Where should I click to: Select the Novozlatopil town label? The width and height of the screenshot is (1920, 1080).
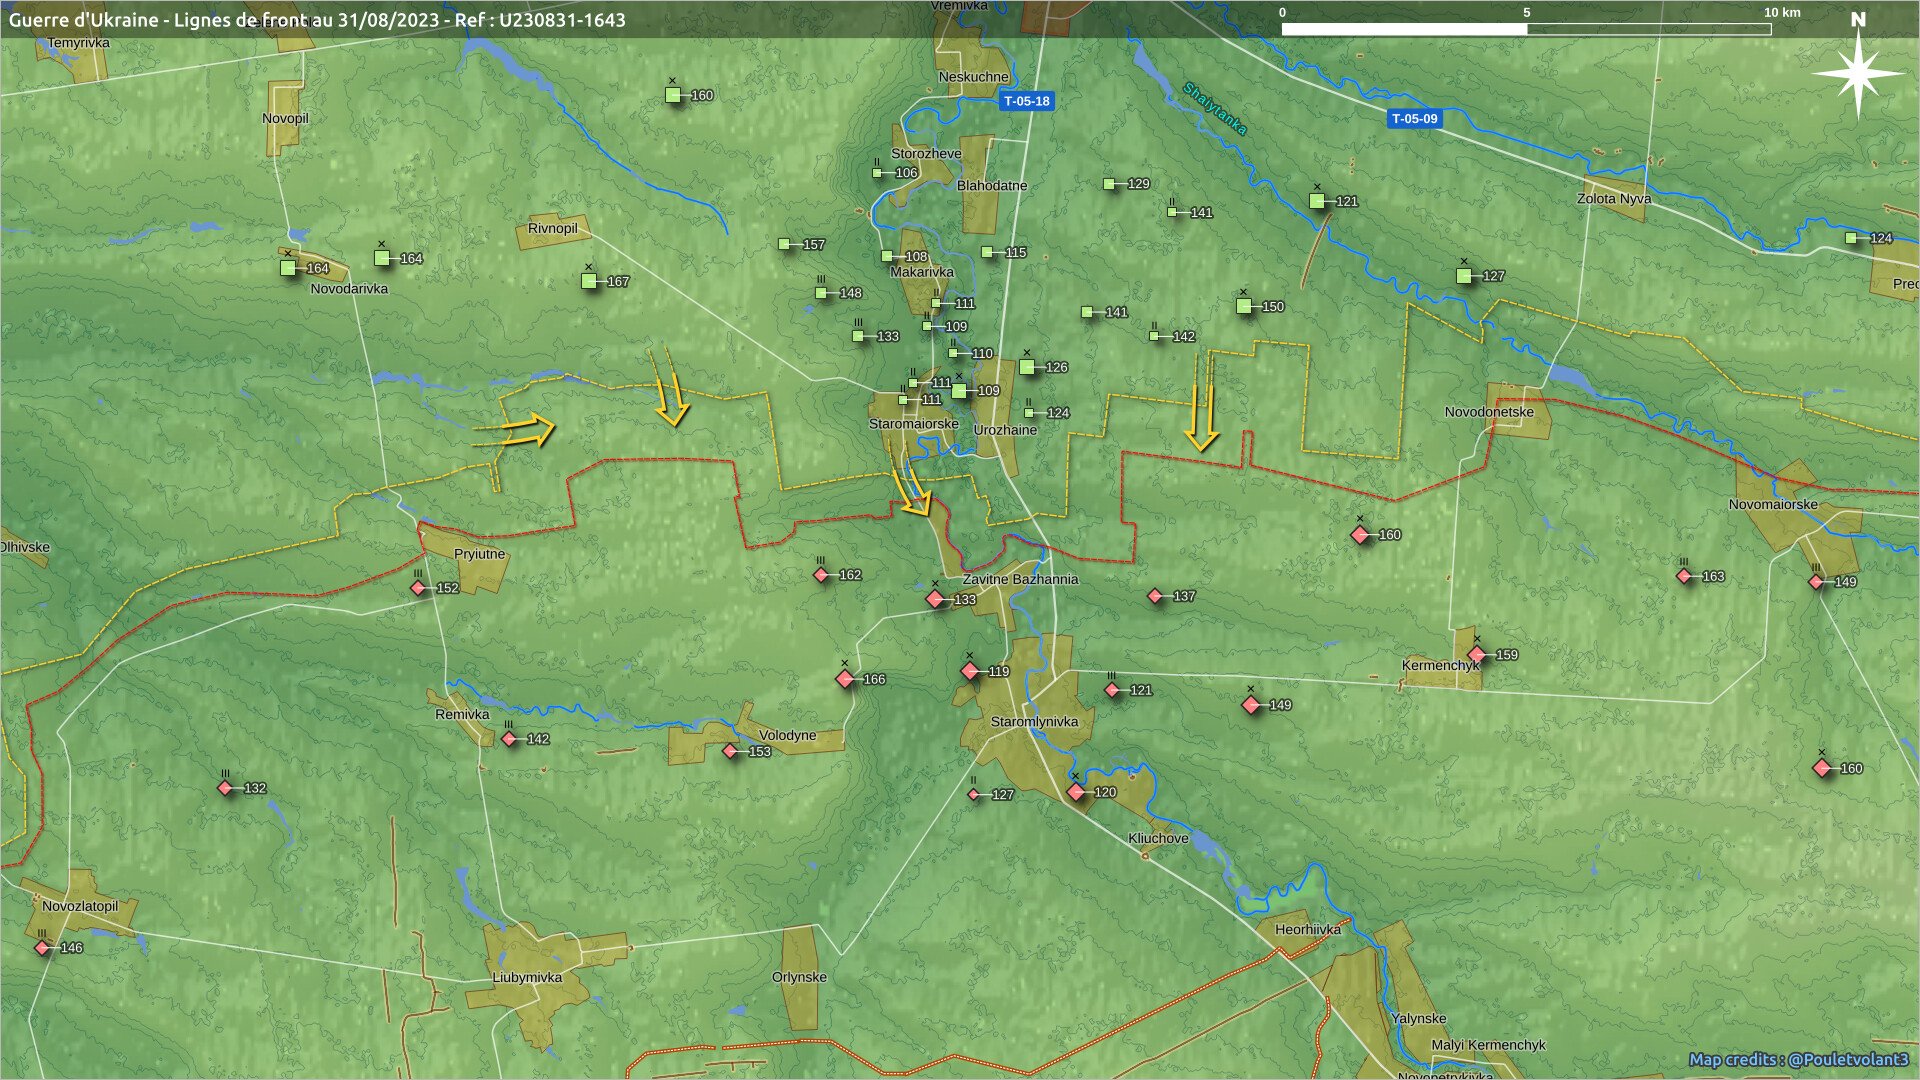coord(80,906)
